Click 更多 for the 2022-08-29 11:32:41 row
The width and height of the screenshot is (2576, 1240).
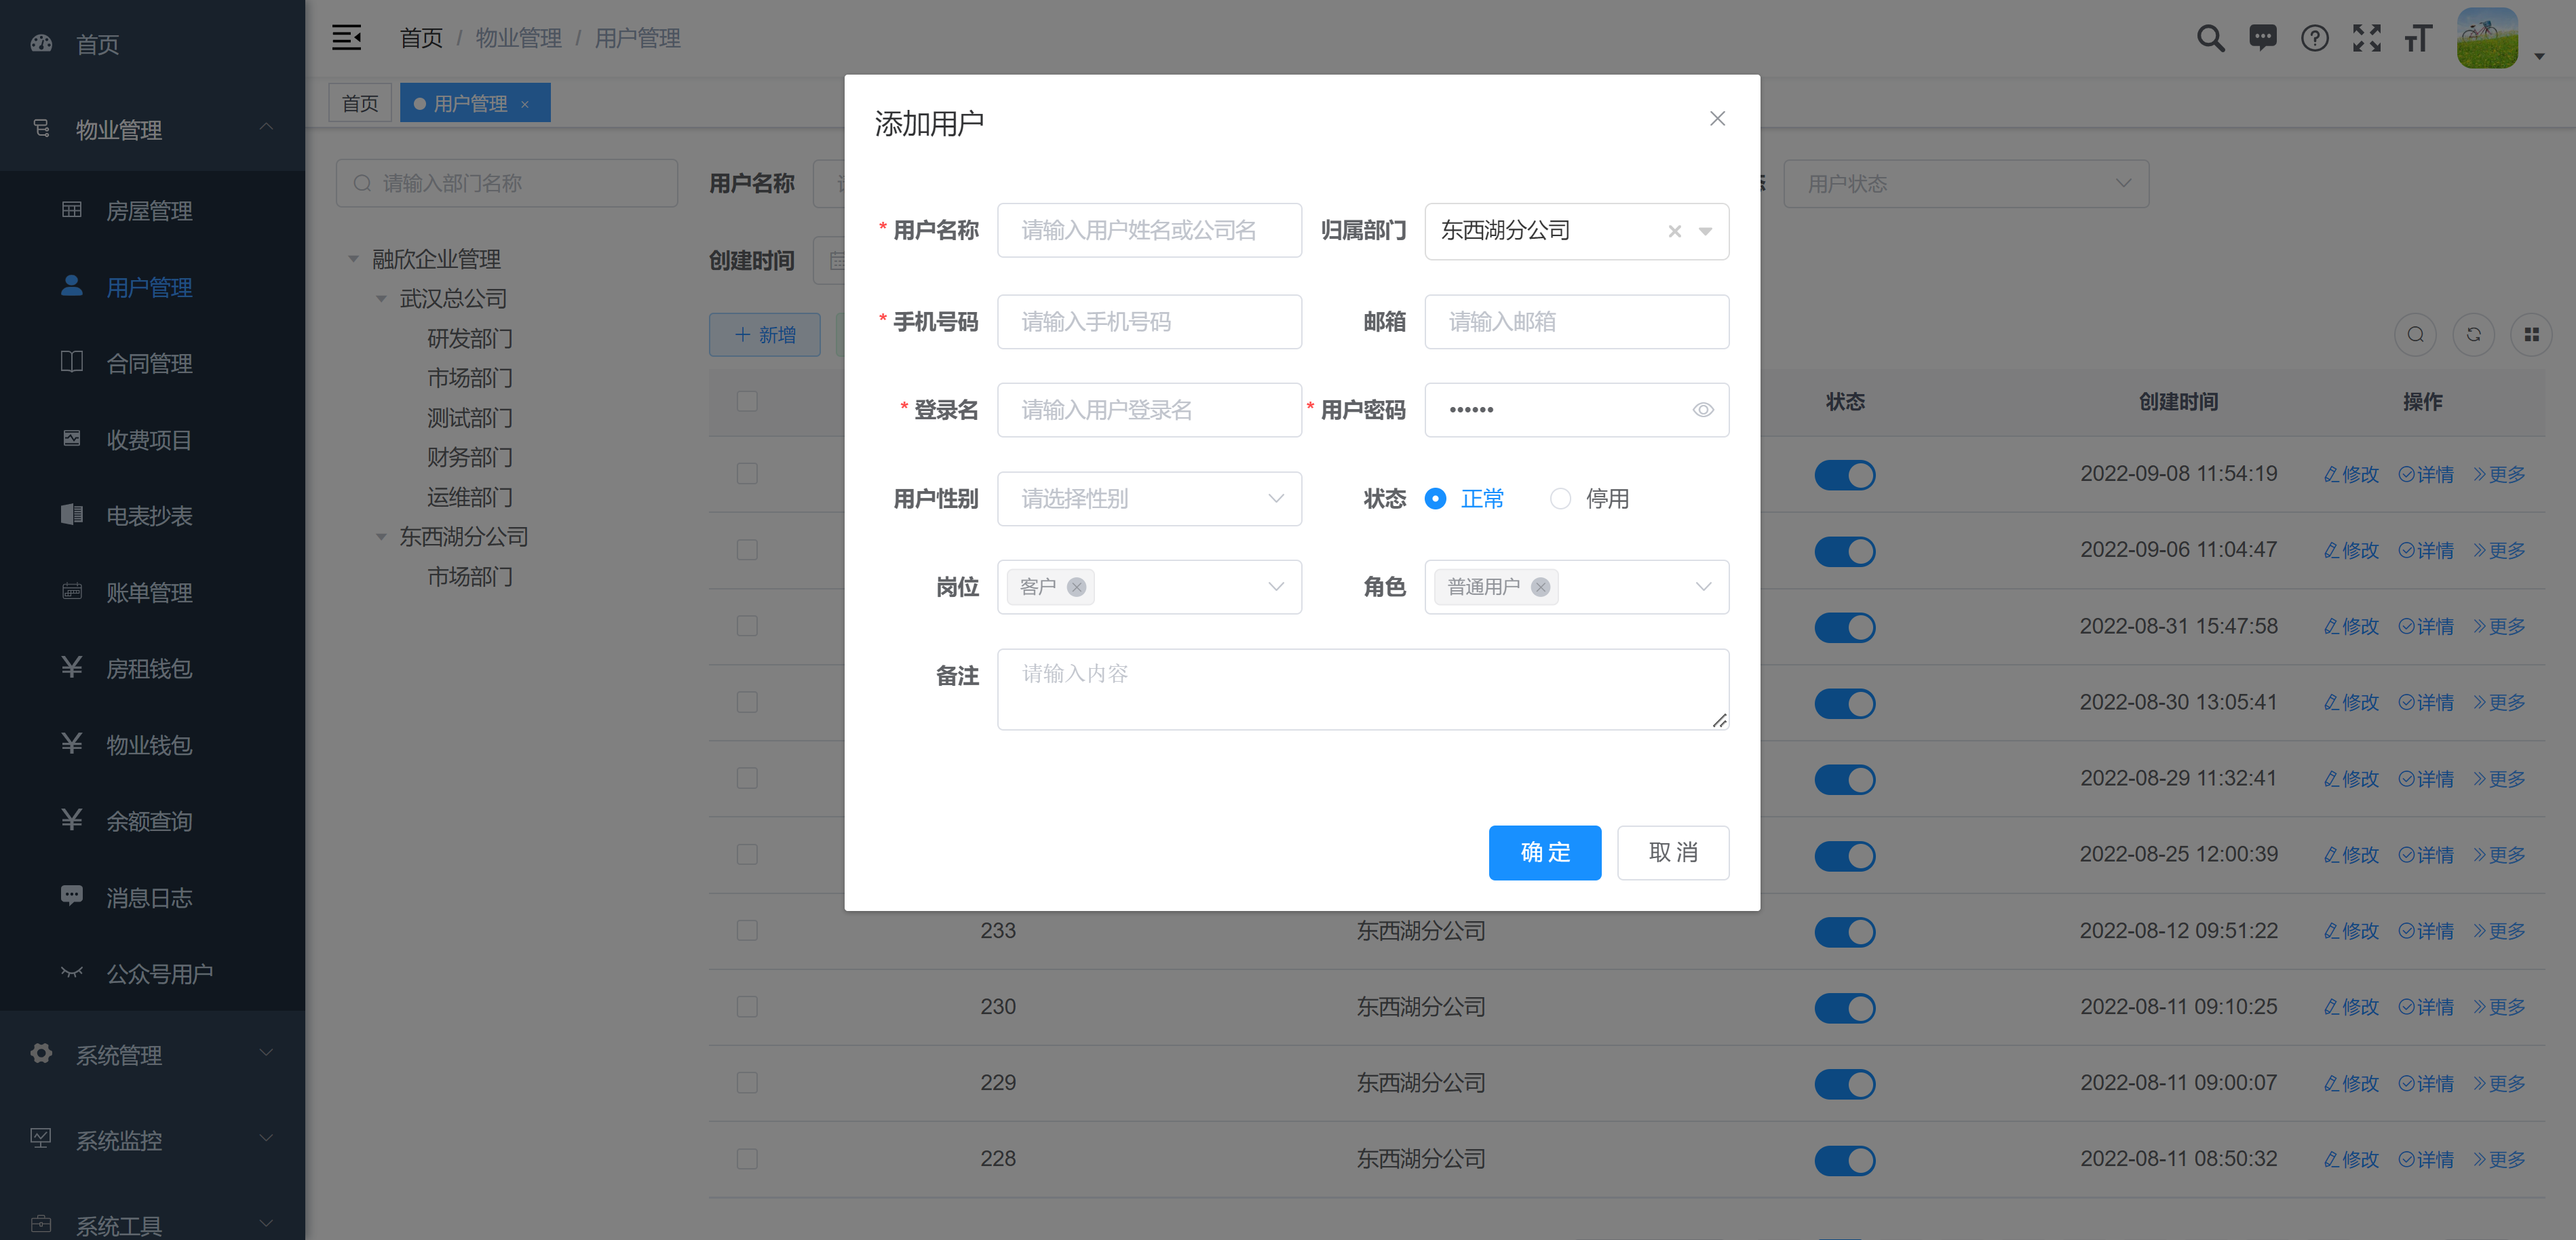click(2499, 779)
